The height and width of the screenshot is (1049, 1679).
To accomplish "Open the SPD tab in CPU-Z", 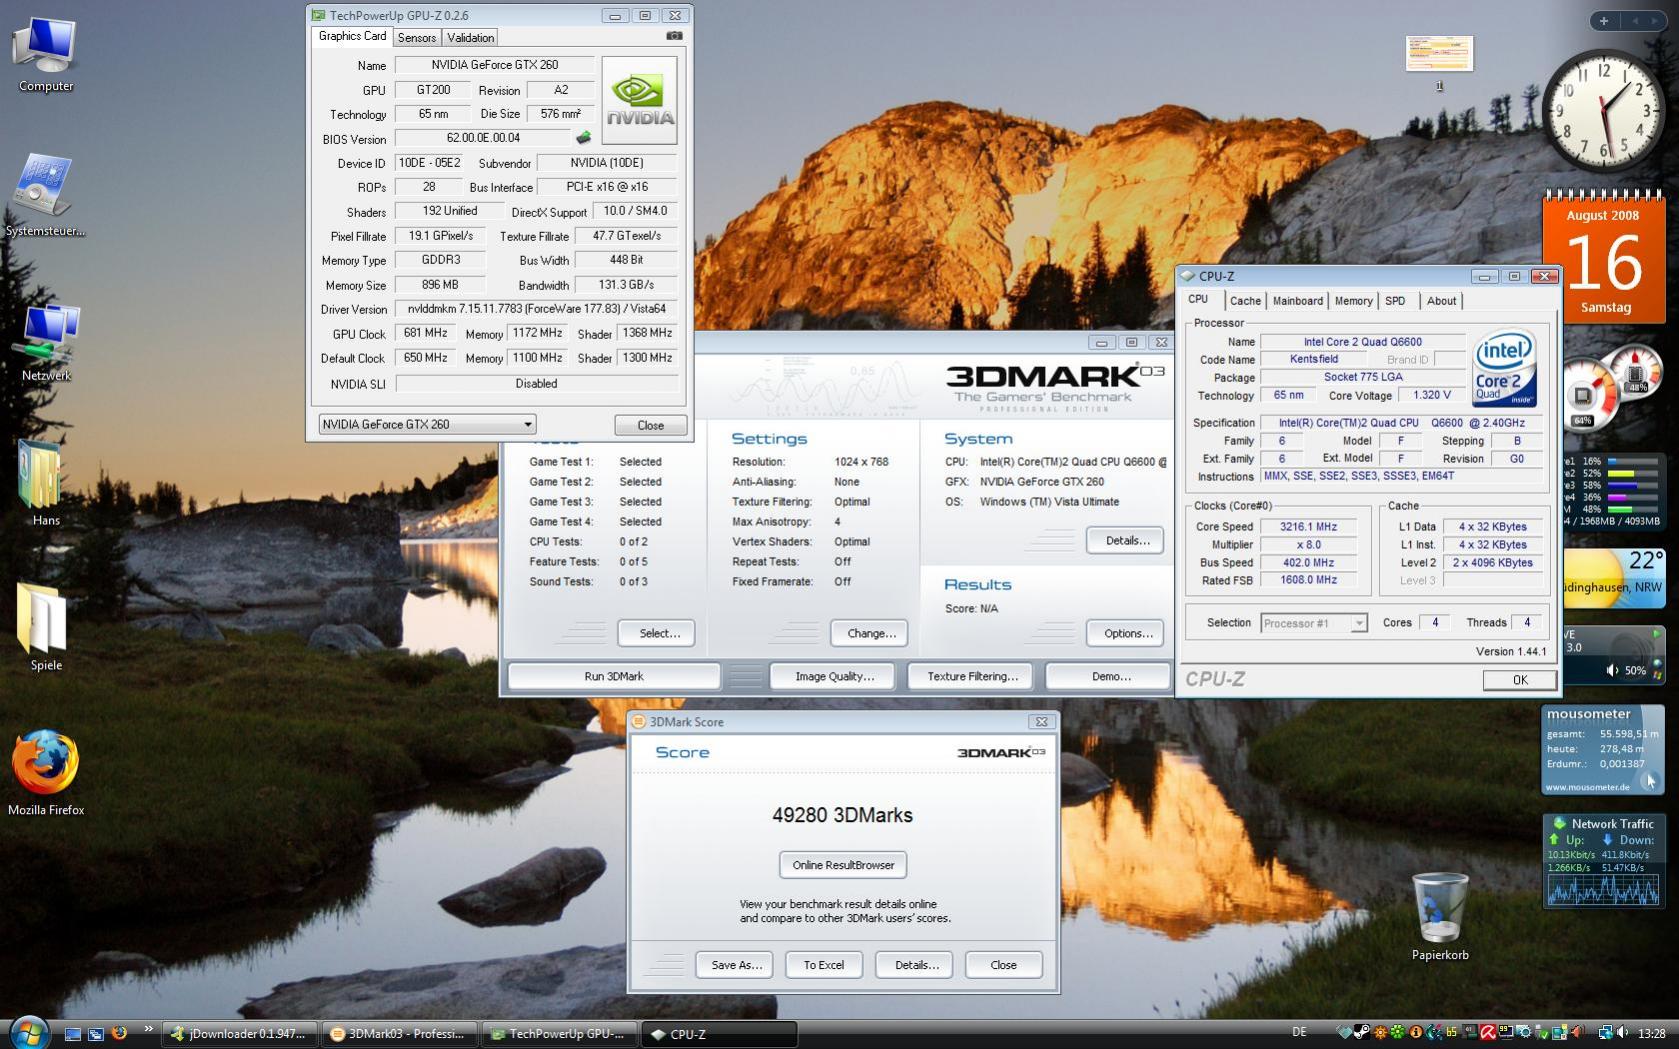I will (1395, 301).
